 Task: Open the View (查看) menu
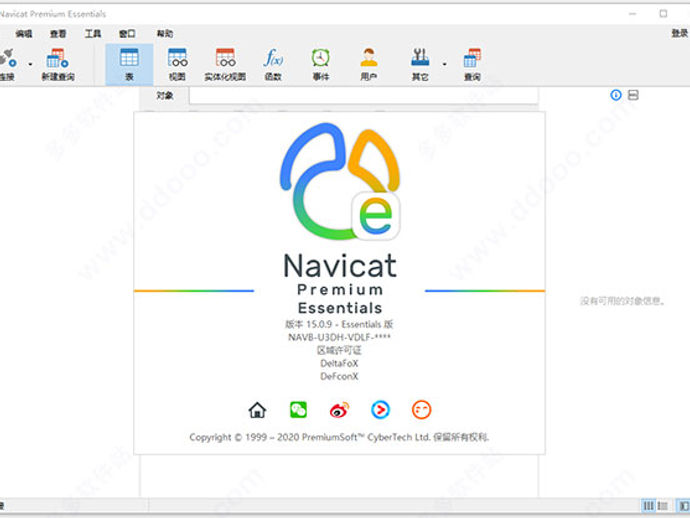click(58, 33)
